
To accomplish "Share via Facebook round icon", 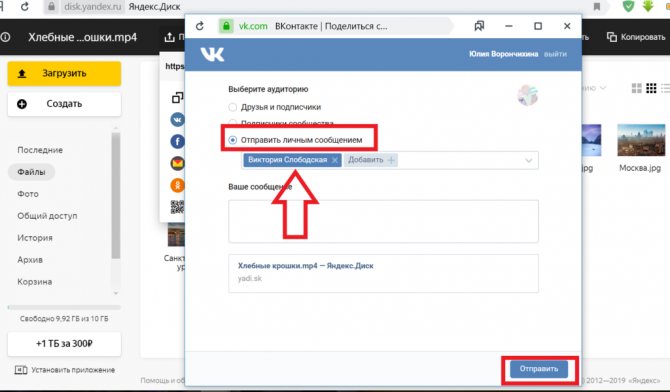I will pos(177,141).
